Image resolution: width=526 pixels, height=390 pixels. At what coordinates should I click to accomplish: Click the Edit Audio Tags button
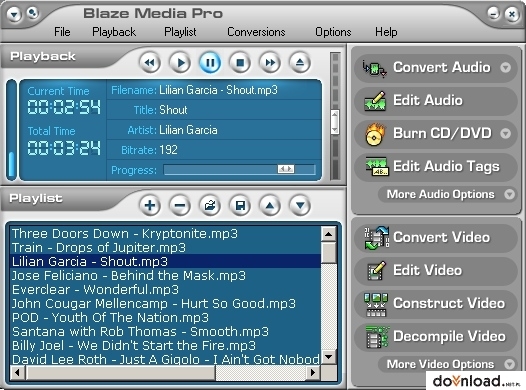click(435, 167)
